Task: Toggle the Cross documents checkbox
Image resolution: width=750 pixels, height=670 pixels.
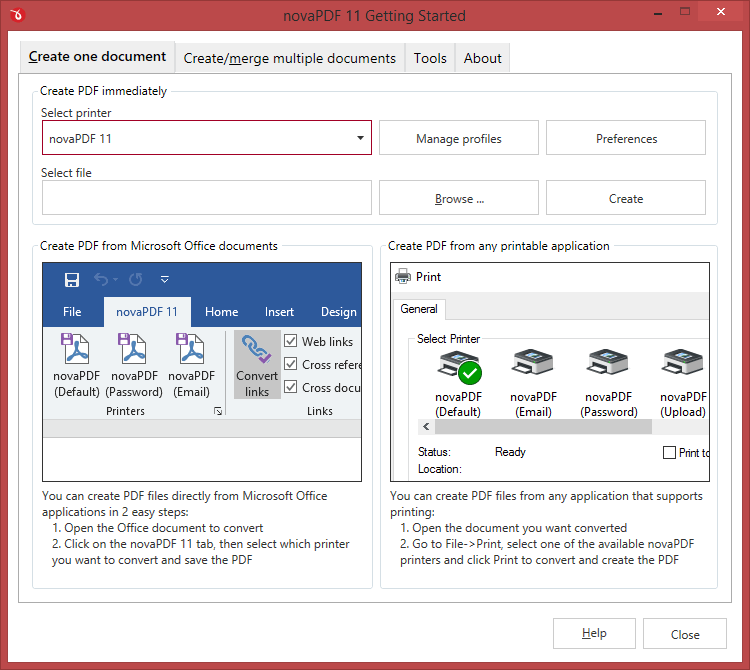Action: pyautogui.click(x=290, y=387)
